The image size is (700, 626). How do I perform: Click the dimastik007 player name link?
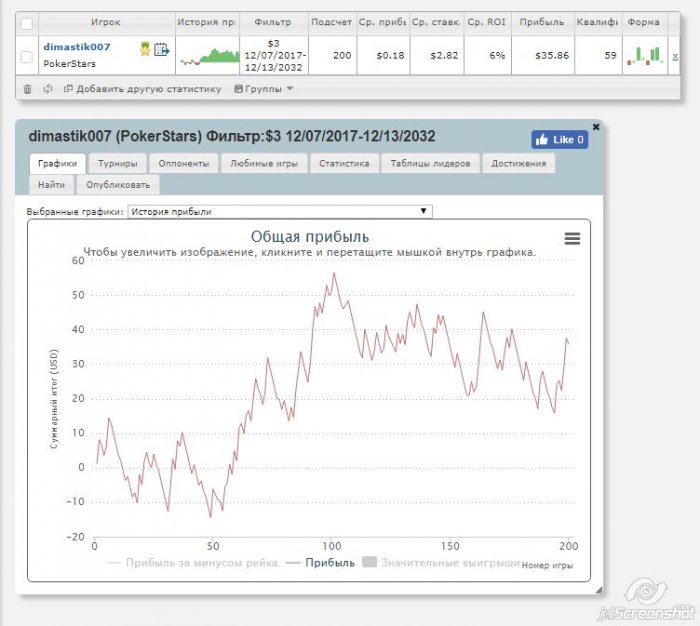[x=77, y=47]
